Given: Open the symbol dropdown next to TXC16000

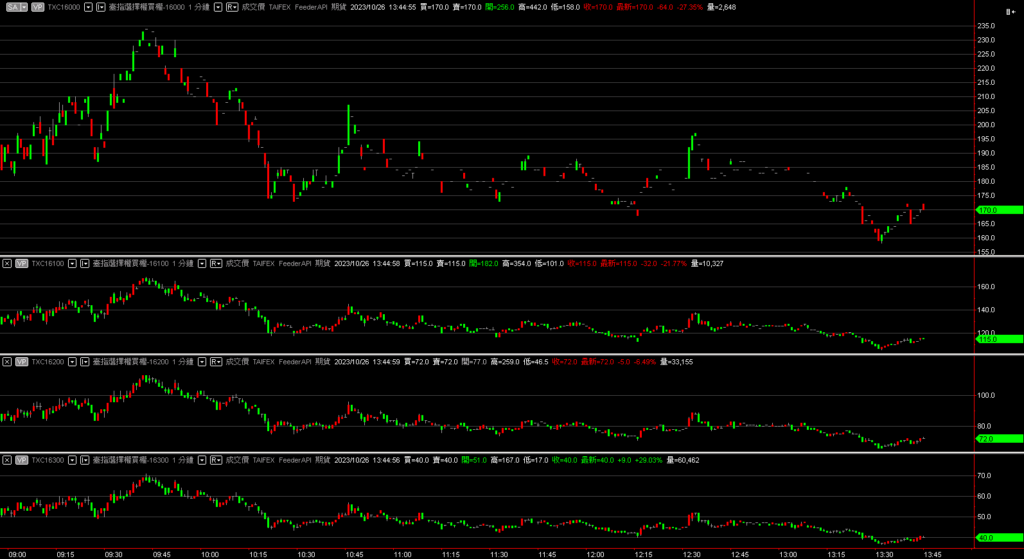Looking at the screenshot, I should point(89,7).
